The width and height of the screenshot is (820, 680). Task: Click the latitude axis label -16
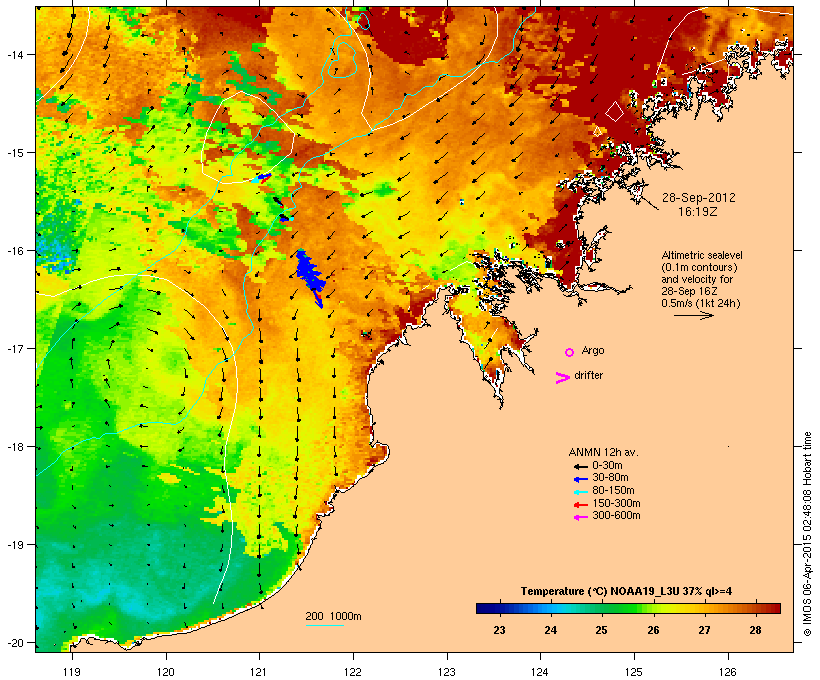[14, 251]
